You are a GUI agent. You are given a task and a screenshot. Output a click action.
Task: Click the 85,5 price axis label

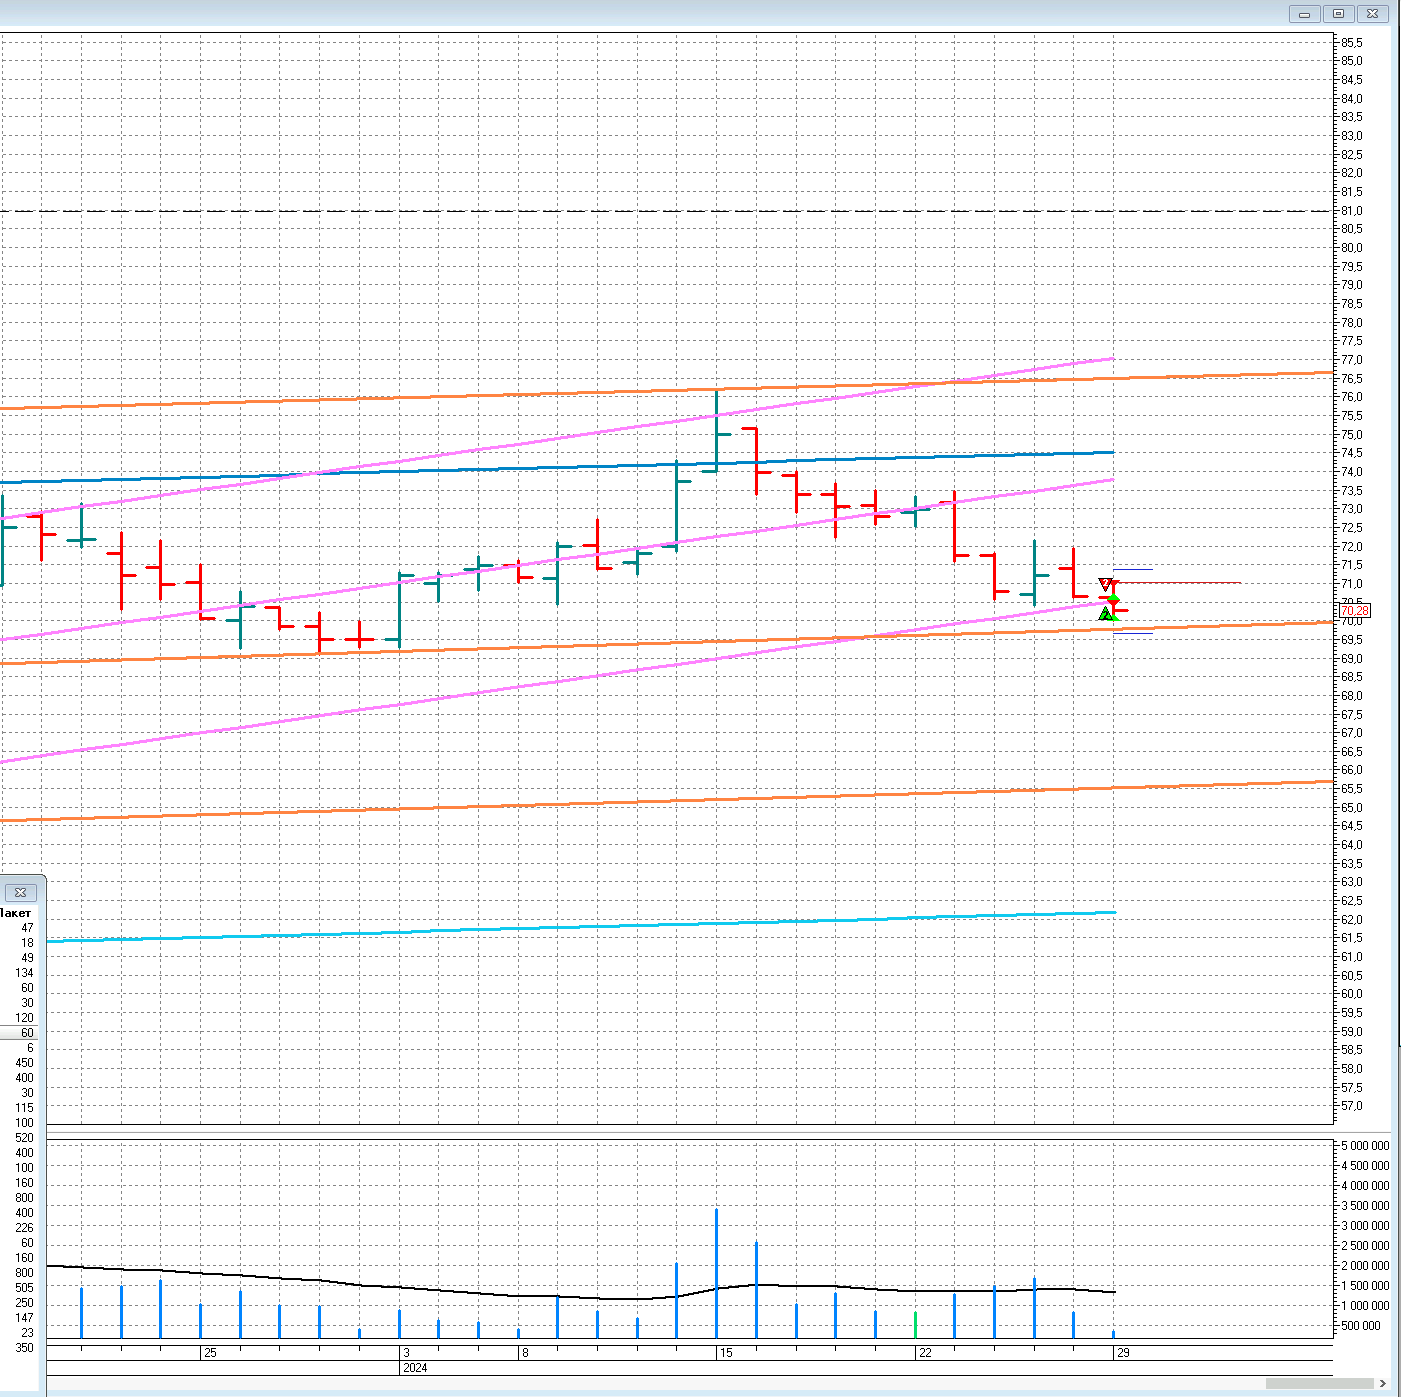point(1352,42)
